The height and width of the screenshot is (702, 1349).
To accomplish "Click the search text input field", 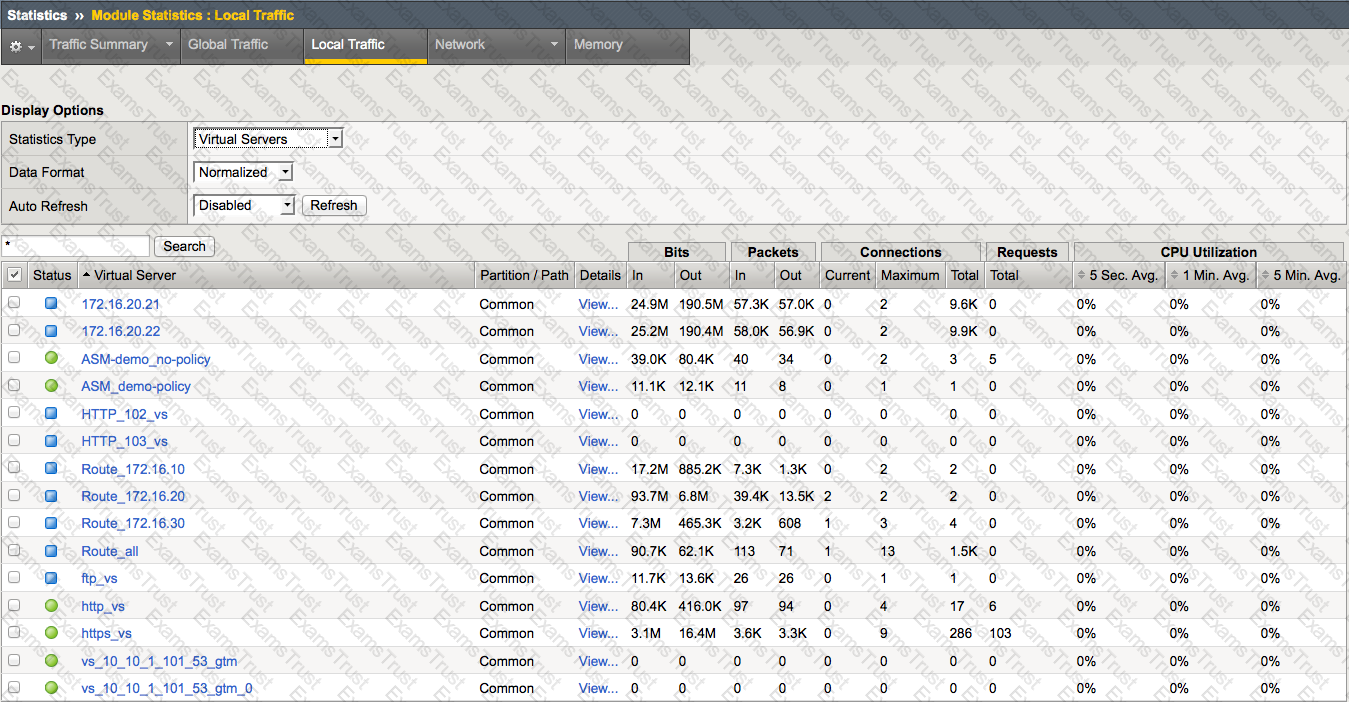I will [76, 246].
